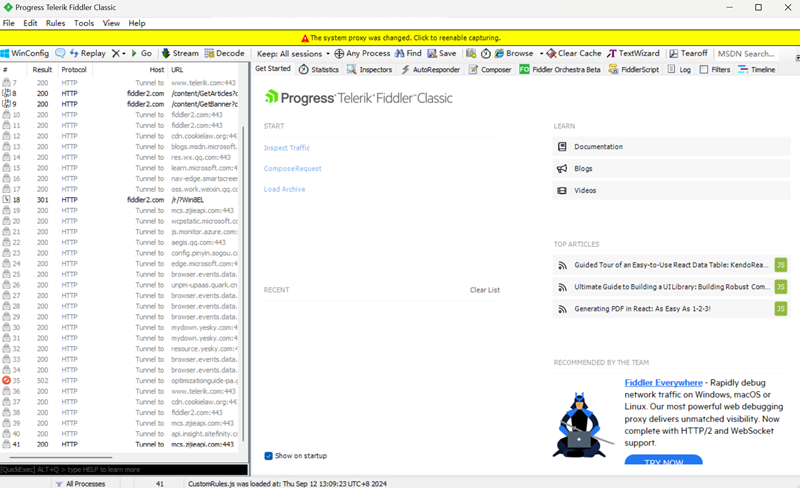The width and height of the screenshot is (800, 488).
Task: Switch to the Get Started tab
Action: 272,68
